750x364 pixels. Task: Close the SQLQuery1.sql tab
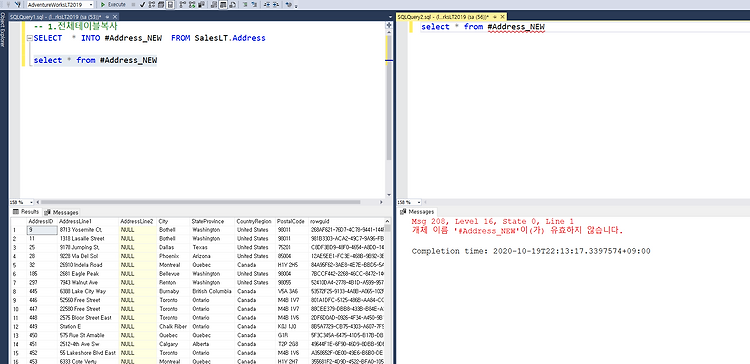click(x=115, y=17)
